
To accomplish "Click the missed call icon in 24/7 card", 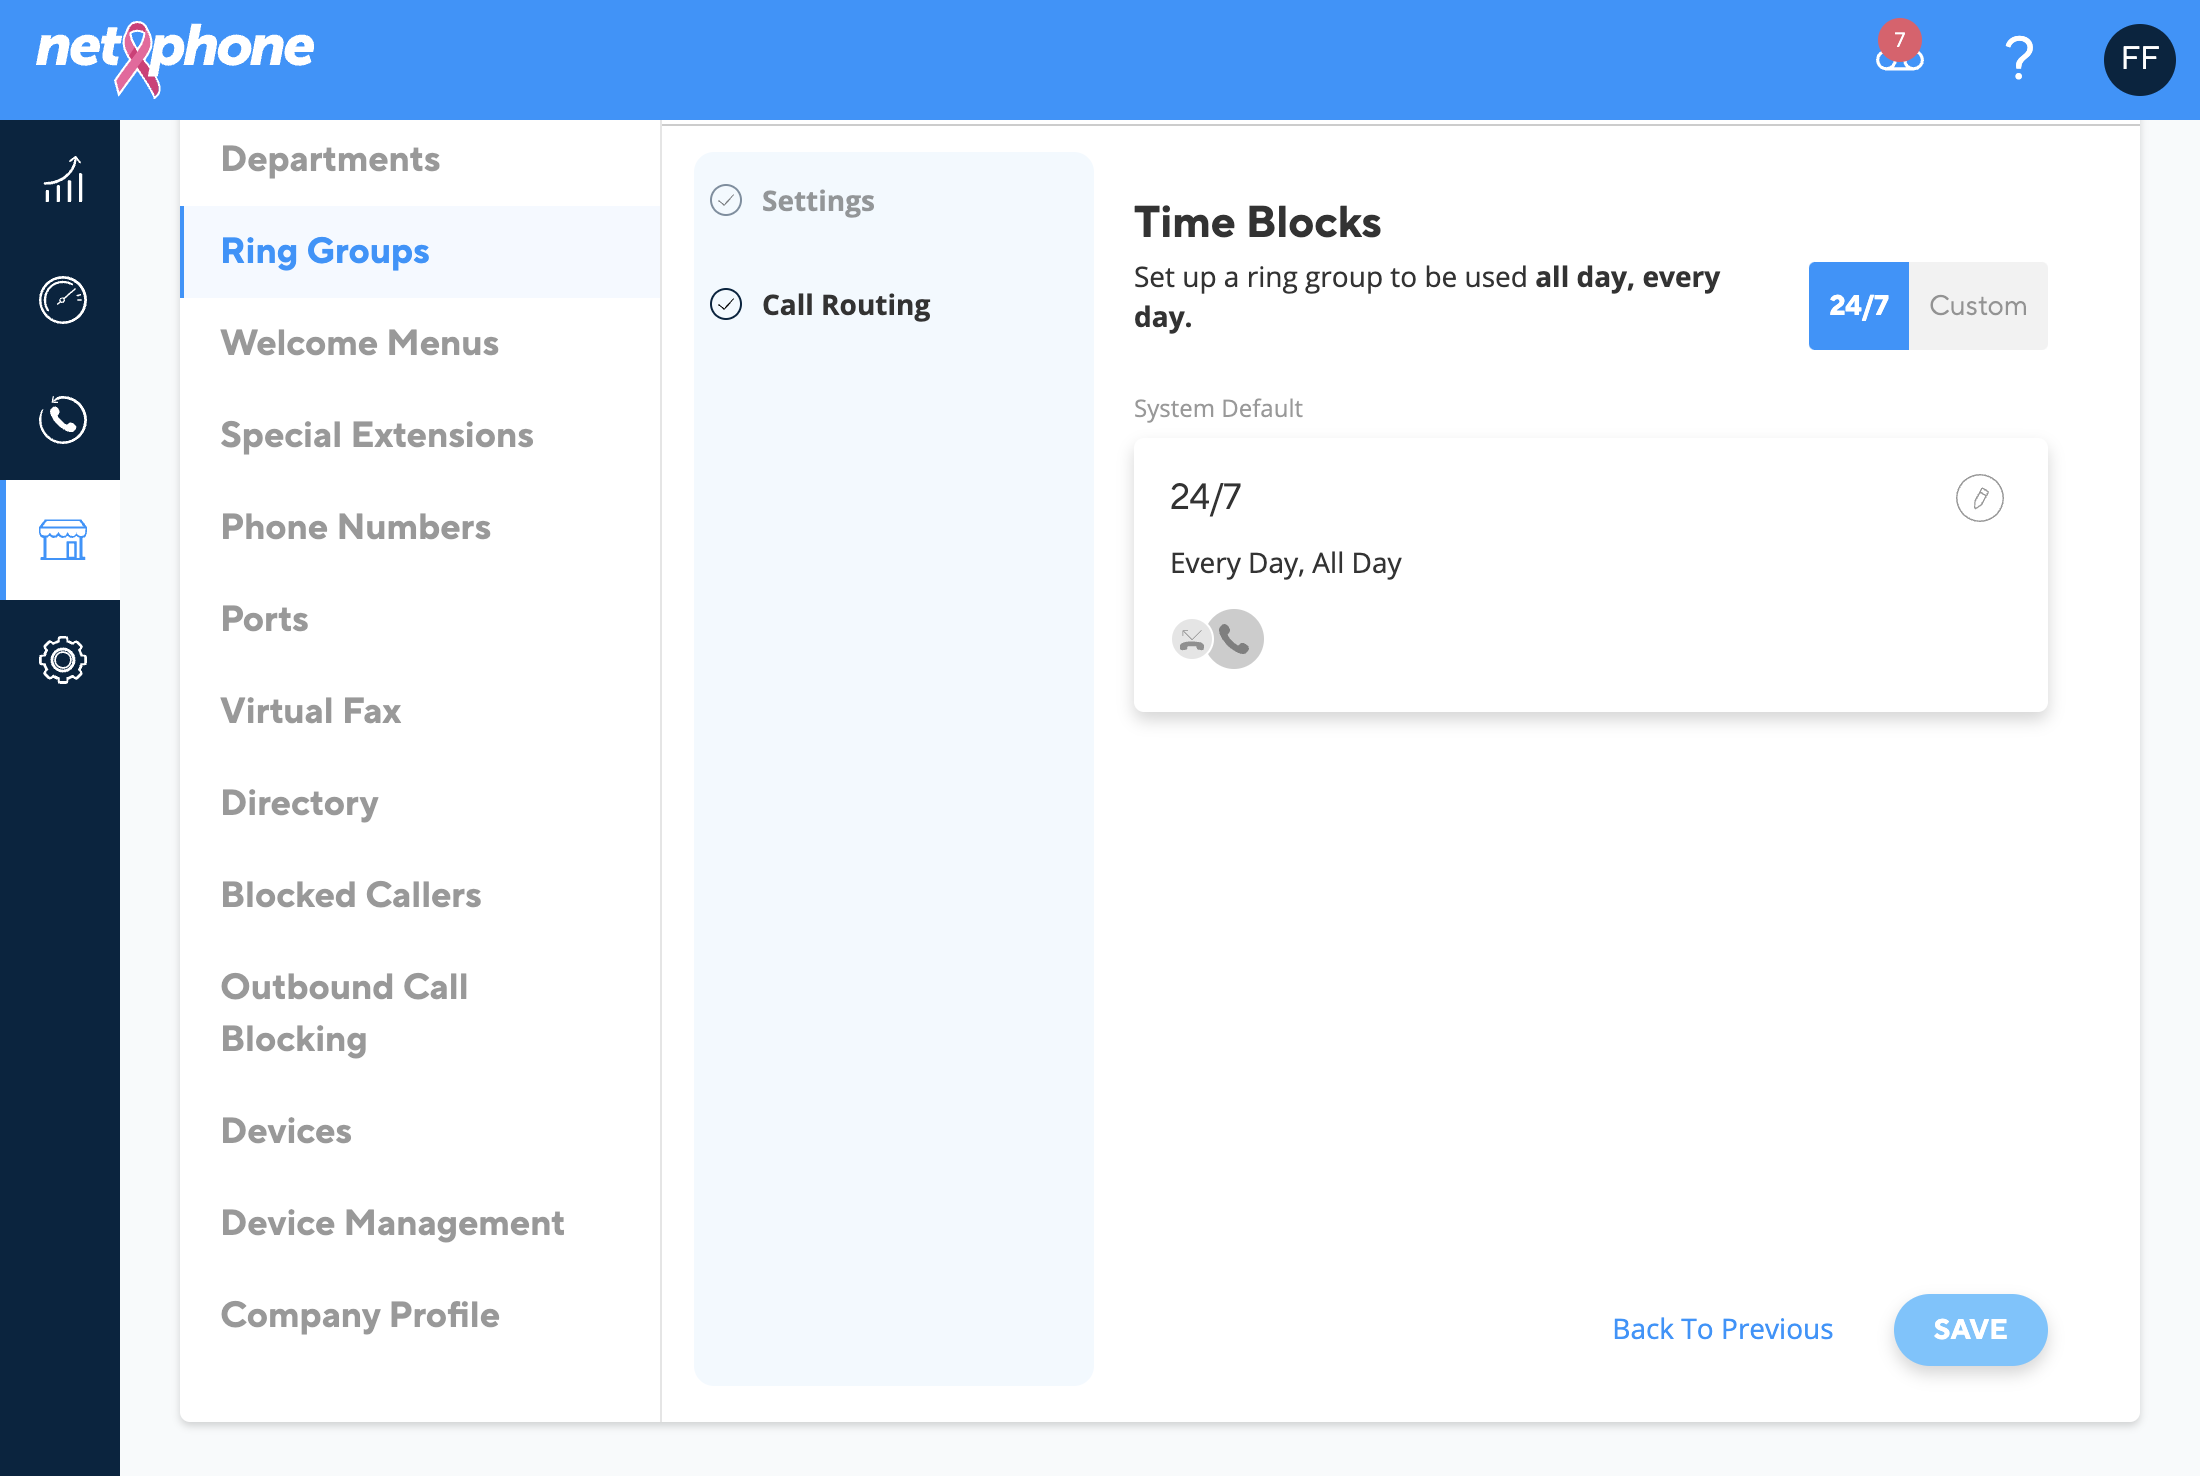I will [x=1191, y=639].
